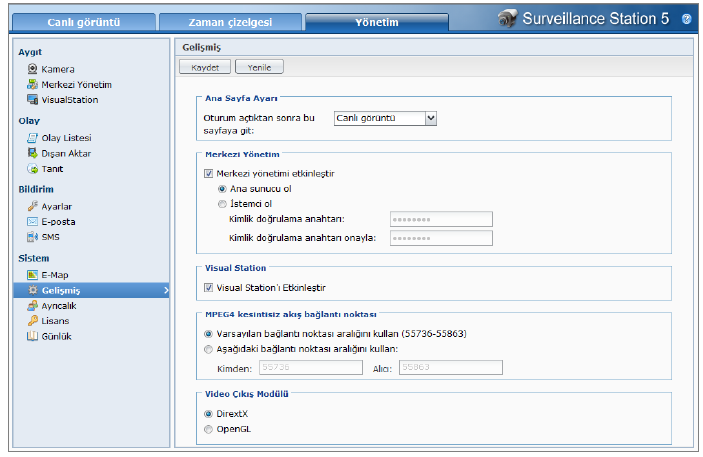Disable Merkezi yönetimi etkinleştir checkbox
The width and height of the screenshot is (703, 457).
point(208,173)
